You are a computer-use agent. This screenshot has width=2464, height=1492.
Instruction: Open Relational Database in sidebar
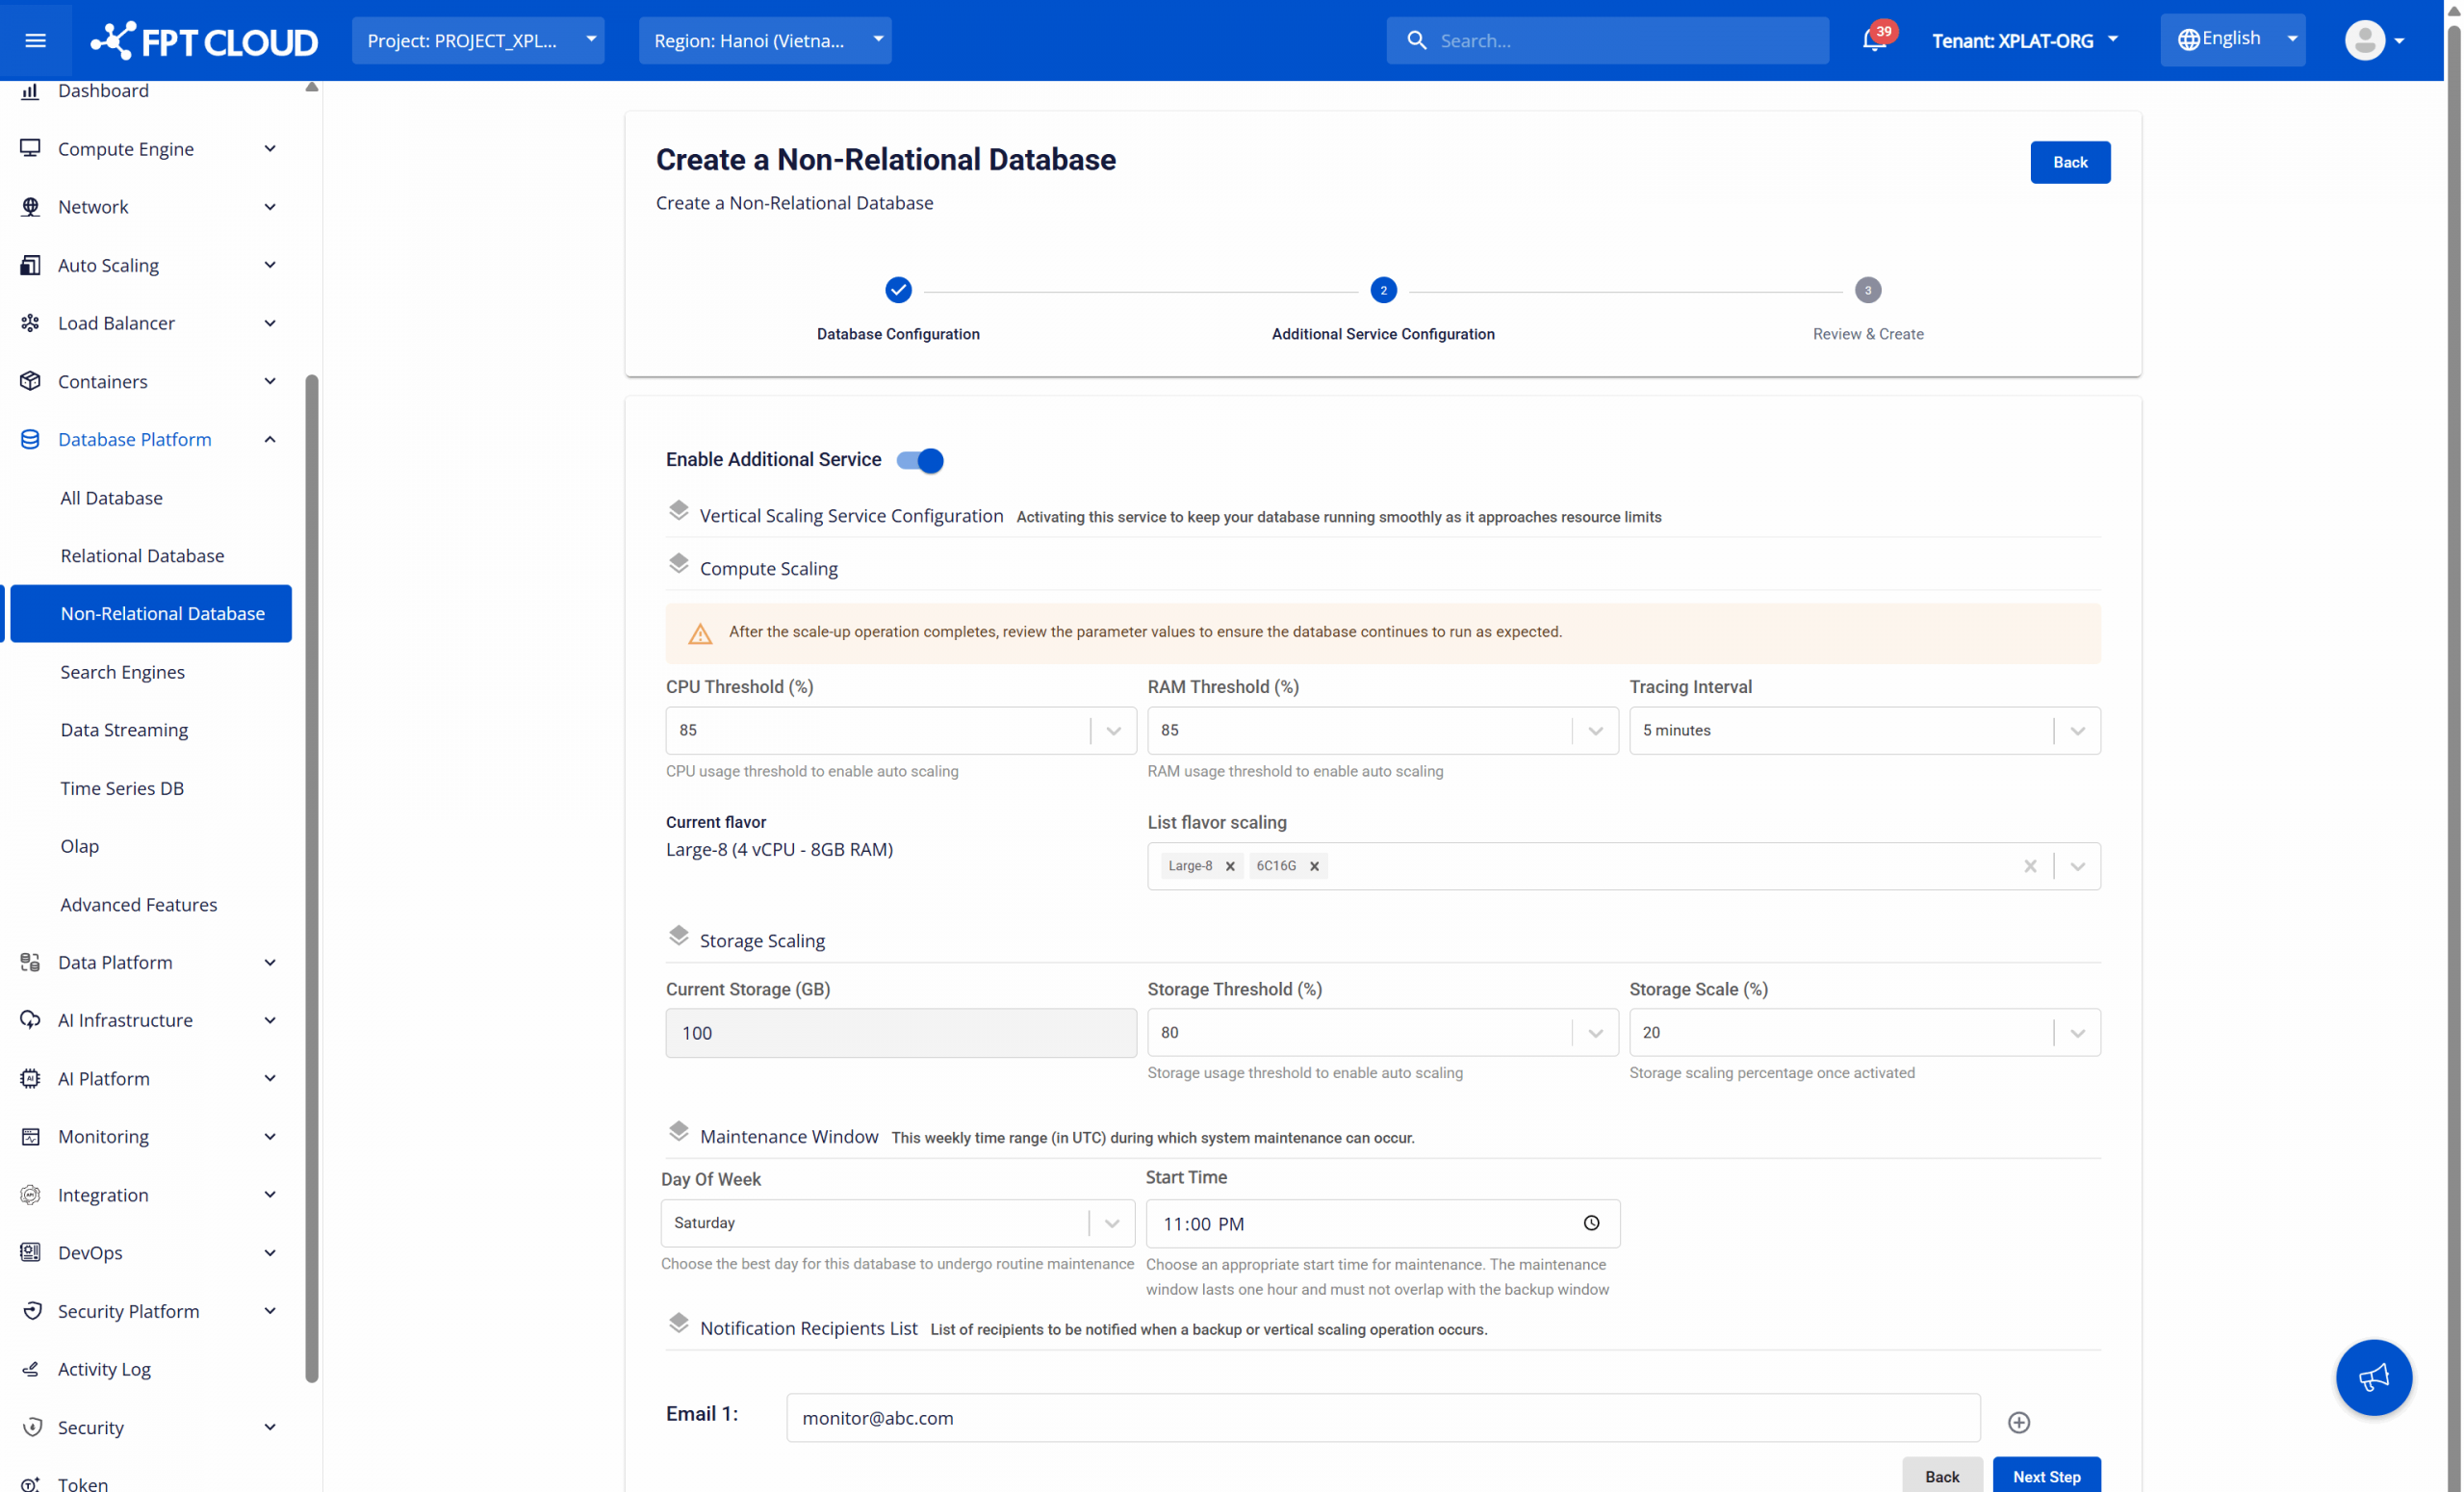[142, 555]
